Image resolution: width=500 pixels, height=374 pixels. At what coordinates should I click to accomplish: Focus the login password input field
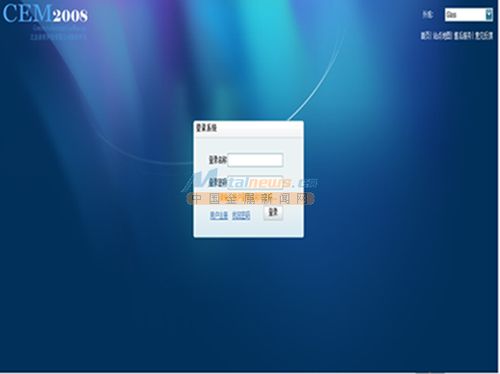coord(255,182)
